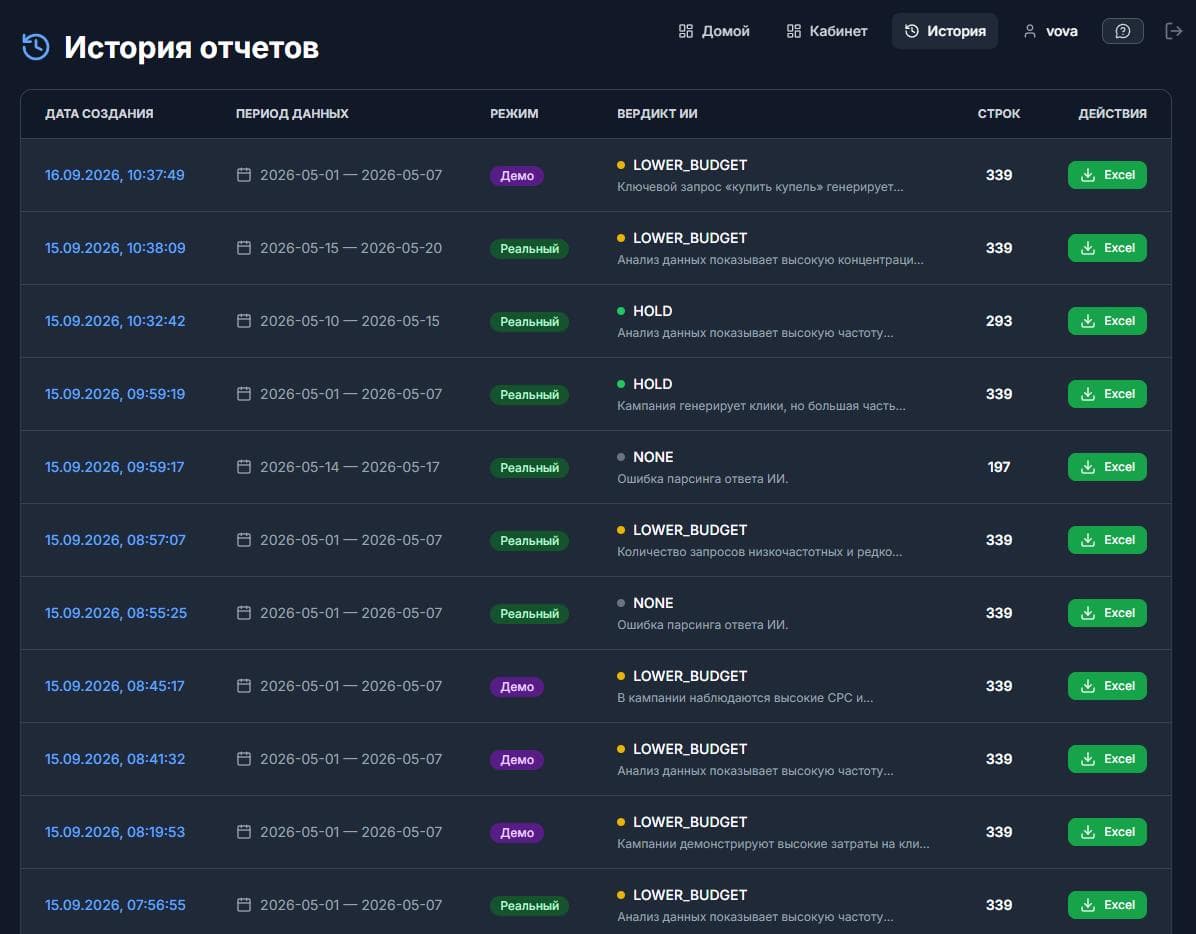Click the Дата создания column header
The width and height of the screenshot is (1196, 934).
[99, 114]
